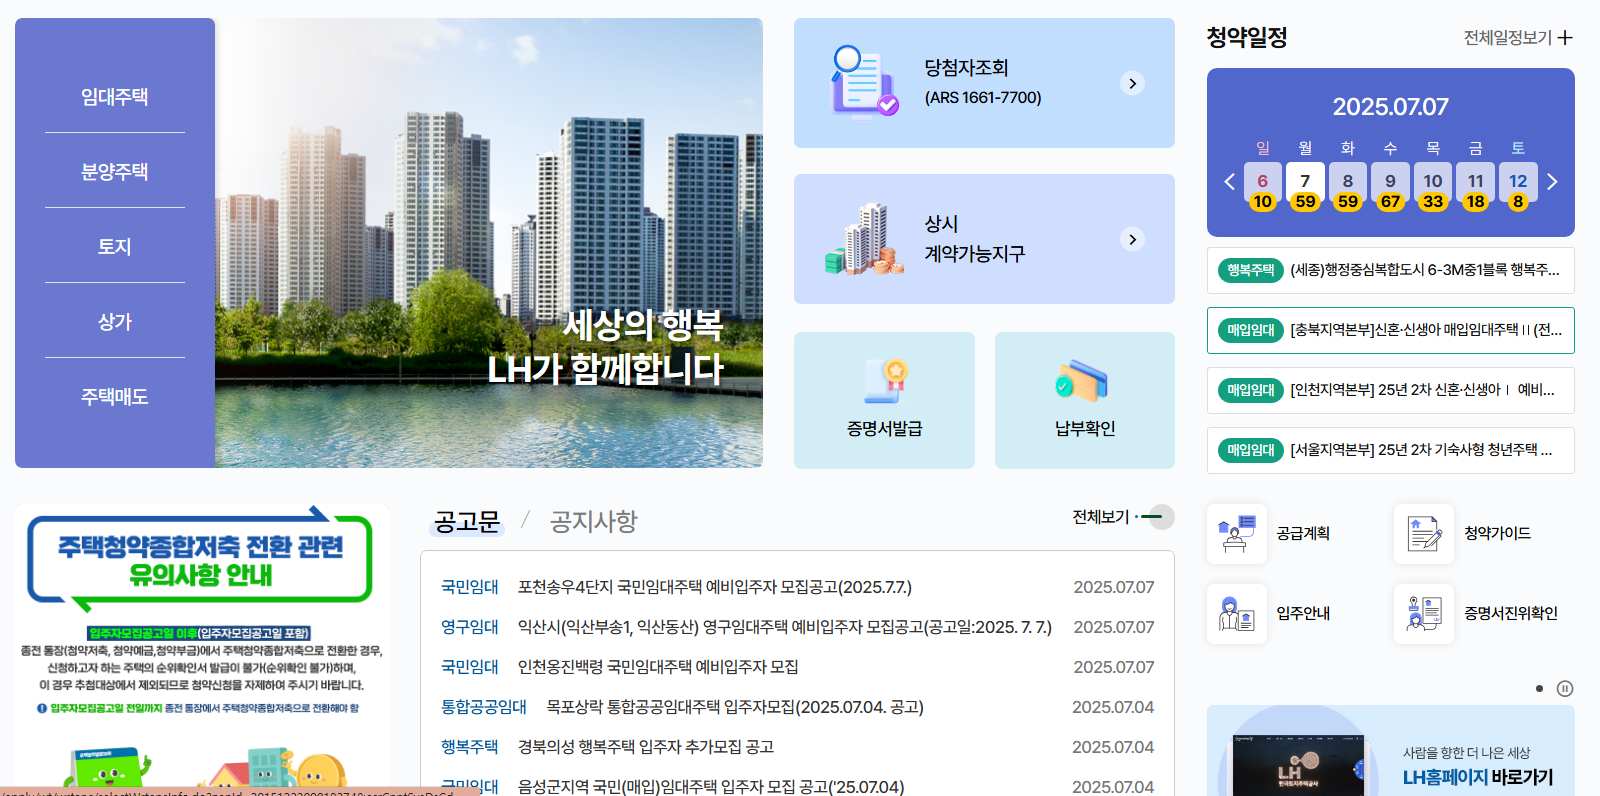The height and width of the screenshot is (796, 1600).
Task: Open 익산시 영구임대주택 예비입주자 notice
Action: click(784, 627)
